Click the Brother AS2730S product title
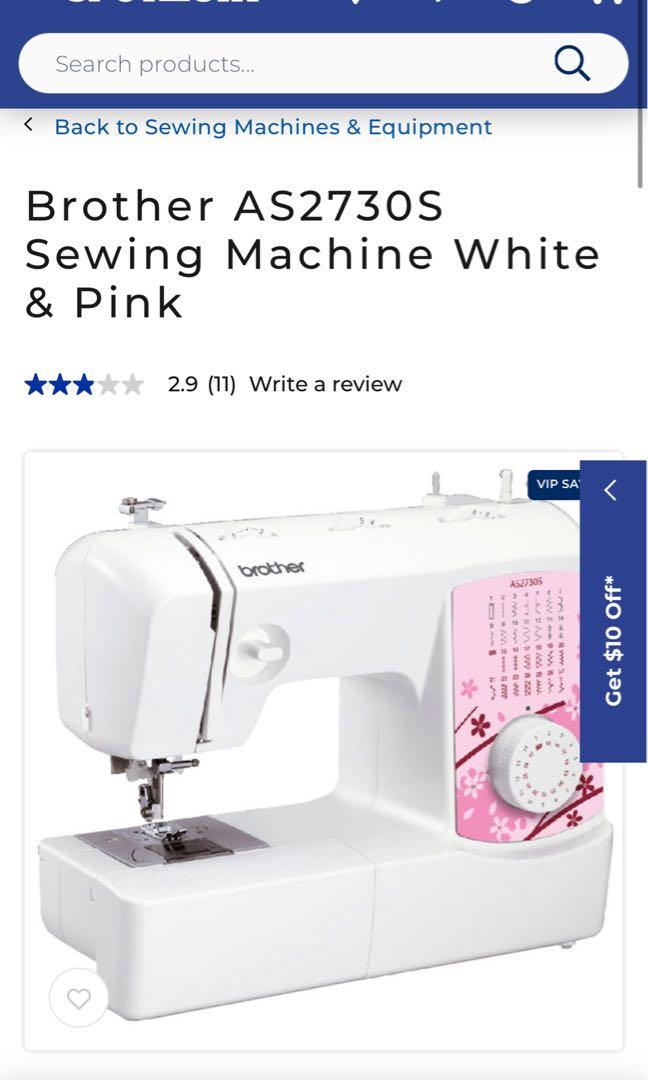Viewport: 648px width, 1080px height. pyautogui.click(x=312, y=254)
